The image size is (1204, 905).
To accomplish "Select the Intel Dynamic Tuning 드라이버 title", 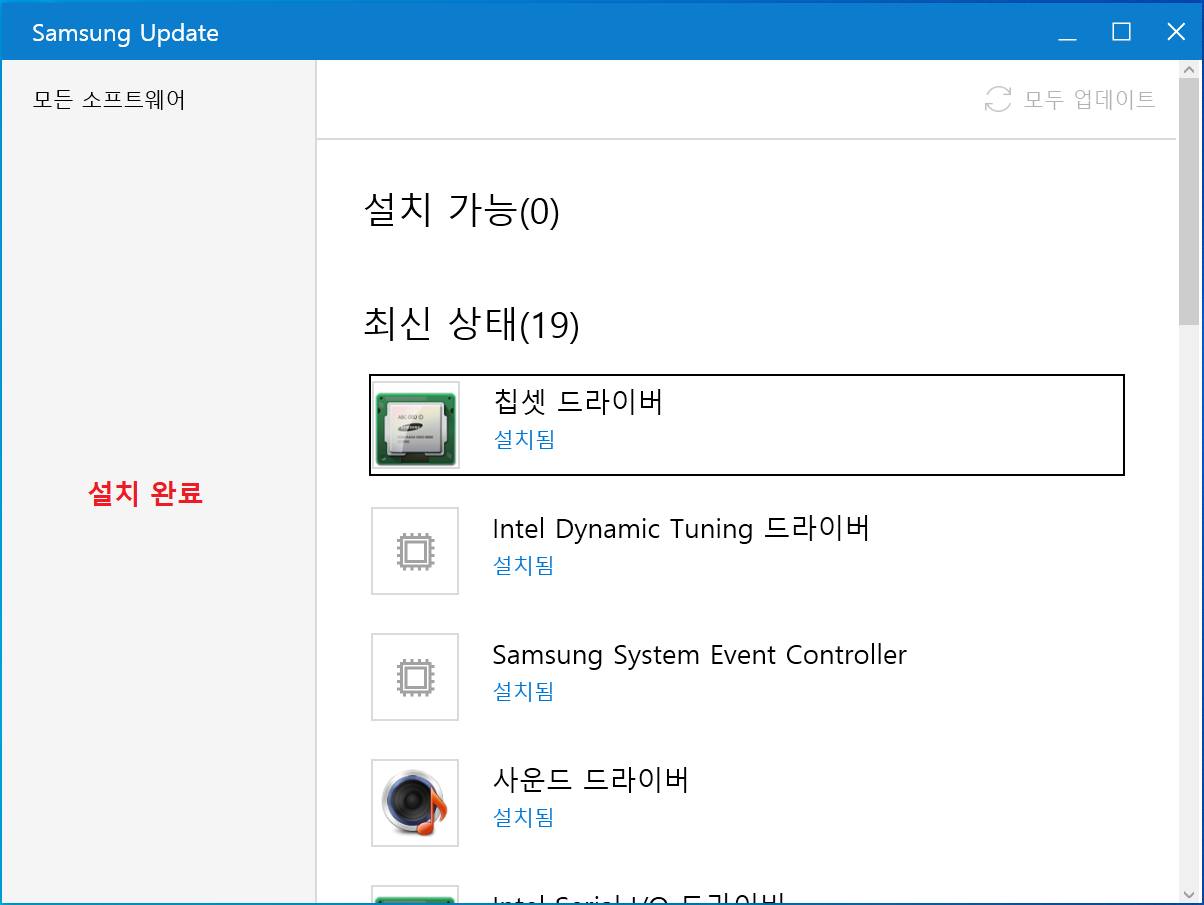I will coord(681,527).
